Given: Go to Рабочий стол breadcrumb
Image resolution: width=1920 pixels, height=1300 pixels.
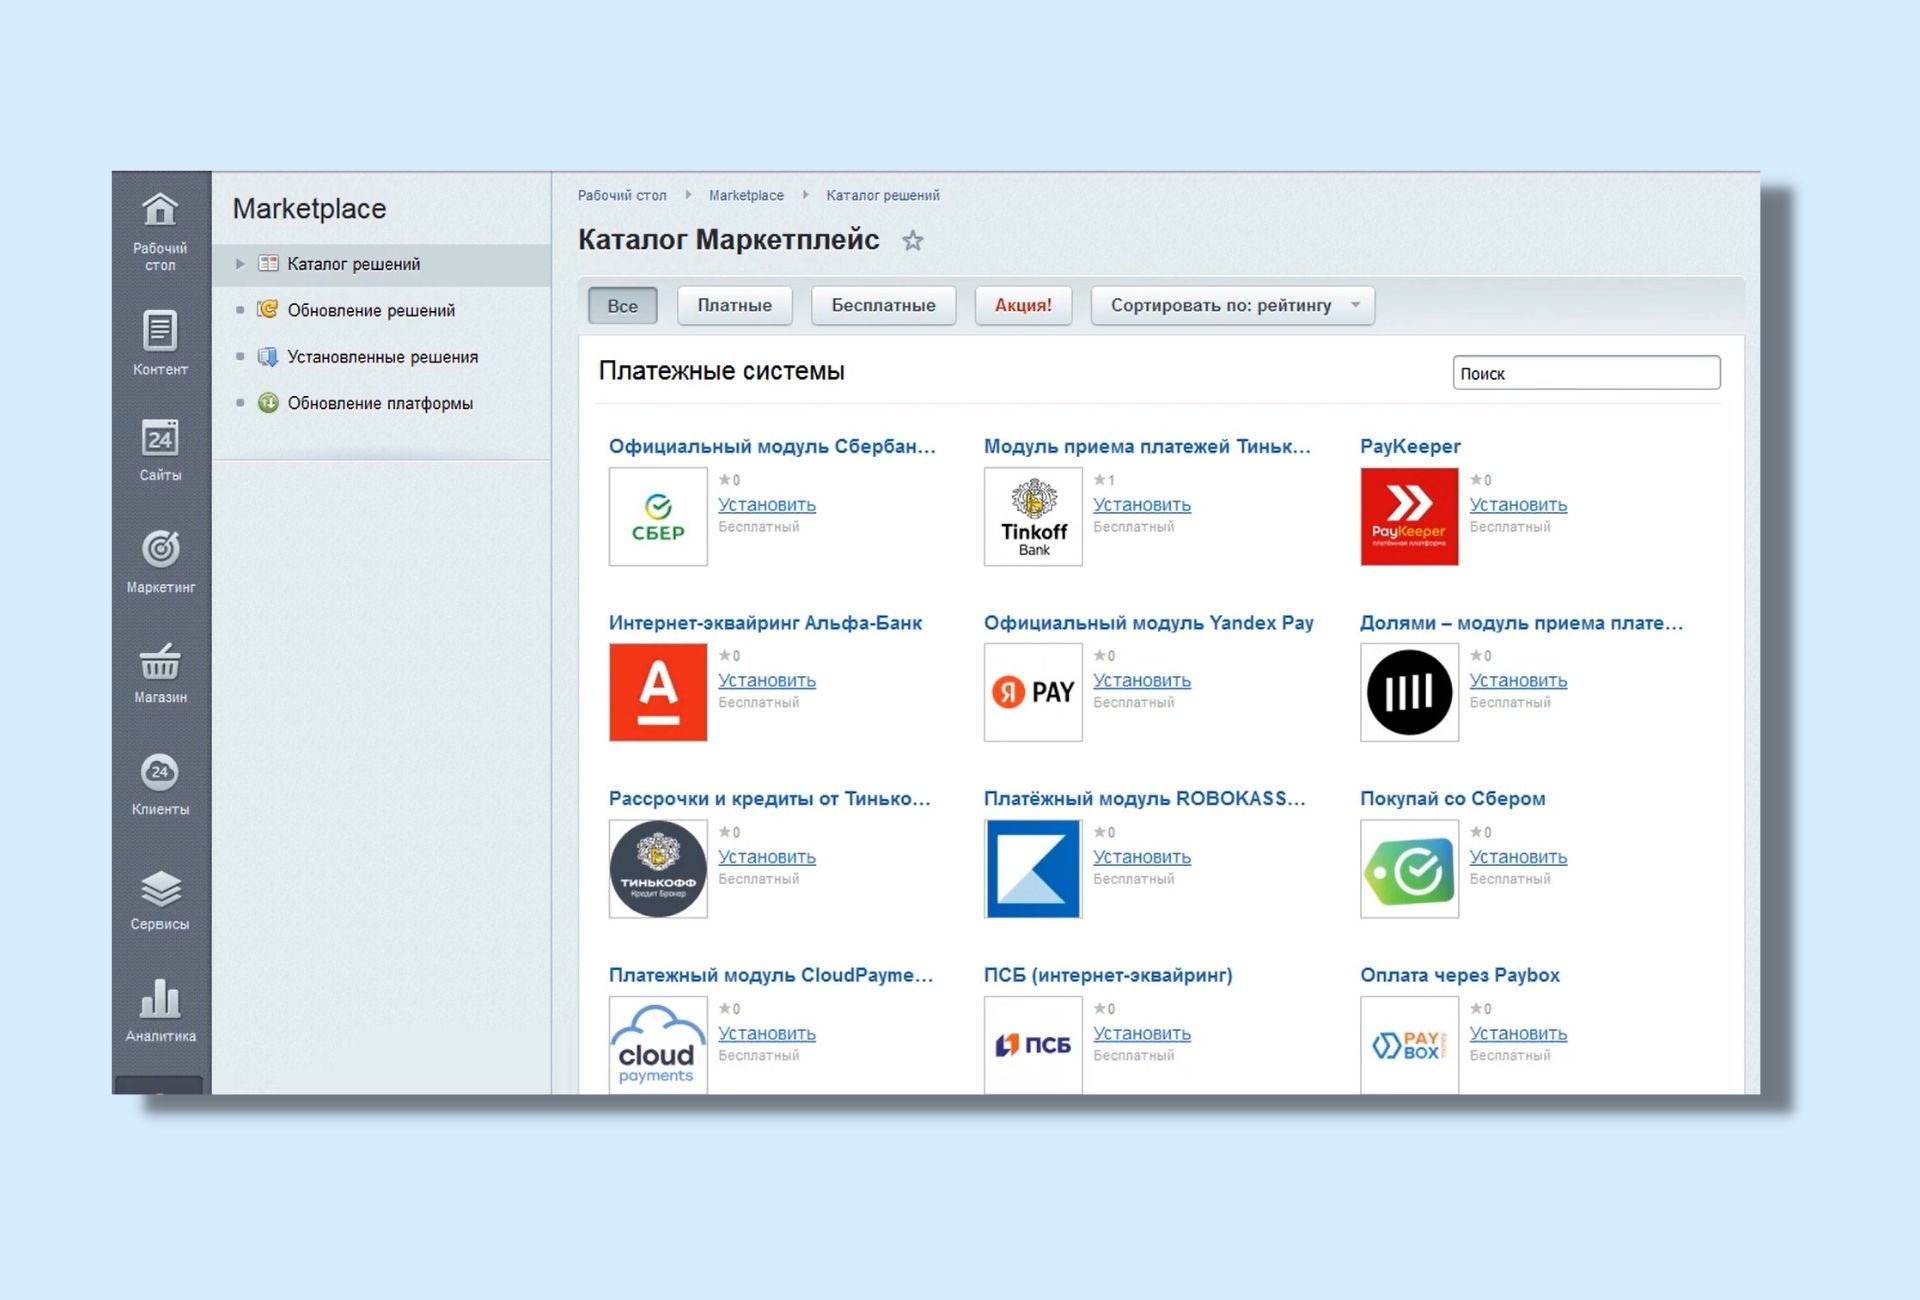Looking at the screenshot, I should [x=622, y=195].
